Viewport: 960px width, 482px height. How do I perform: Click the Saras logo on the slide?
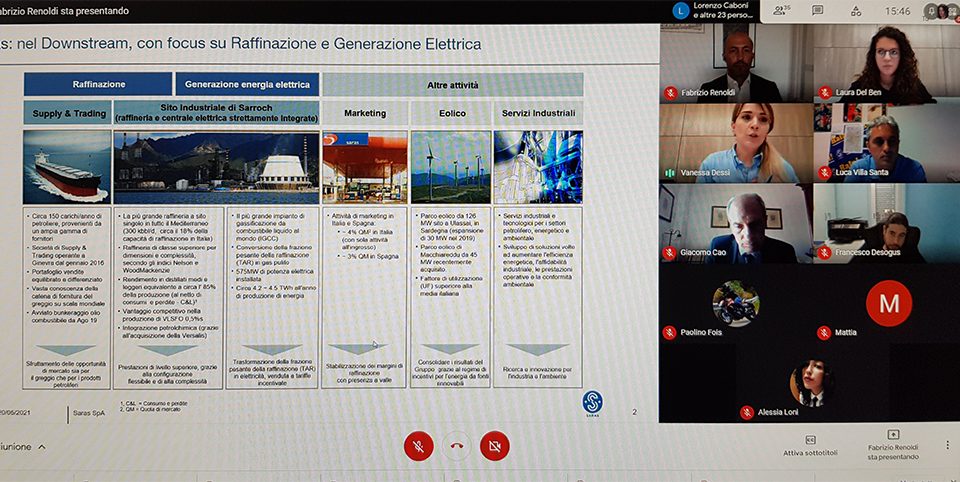tap(593, 401)
